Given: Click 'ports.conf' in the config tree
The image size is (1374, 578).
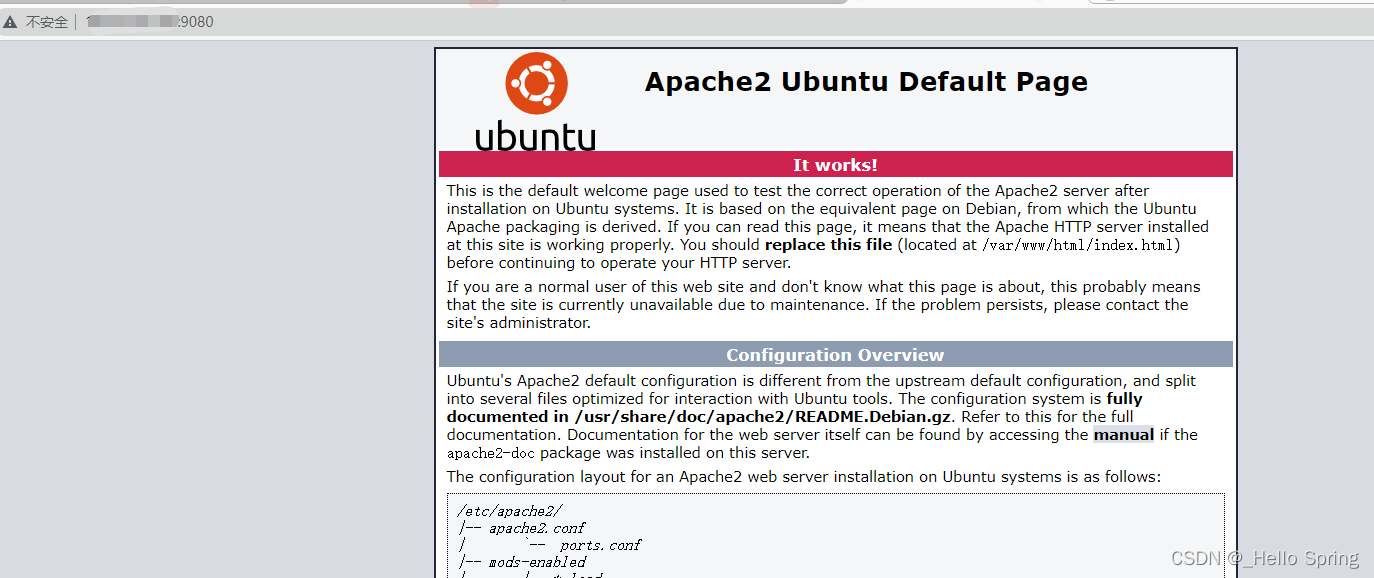Looking at the screenshot, I should [x=600, y=546].
